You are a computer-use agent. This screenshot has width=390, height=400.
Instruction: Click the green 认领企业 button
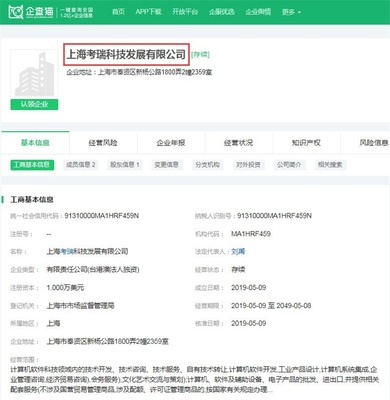coord(34,104)
